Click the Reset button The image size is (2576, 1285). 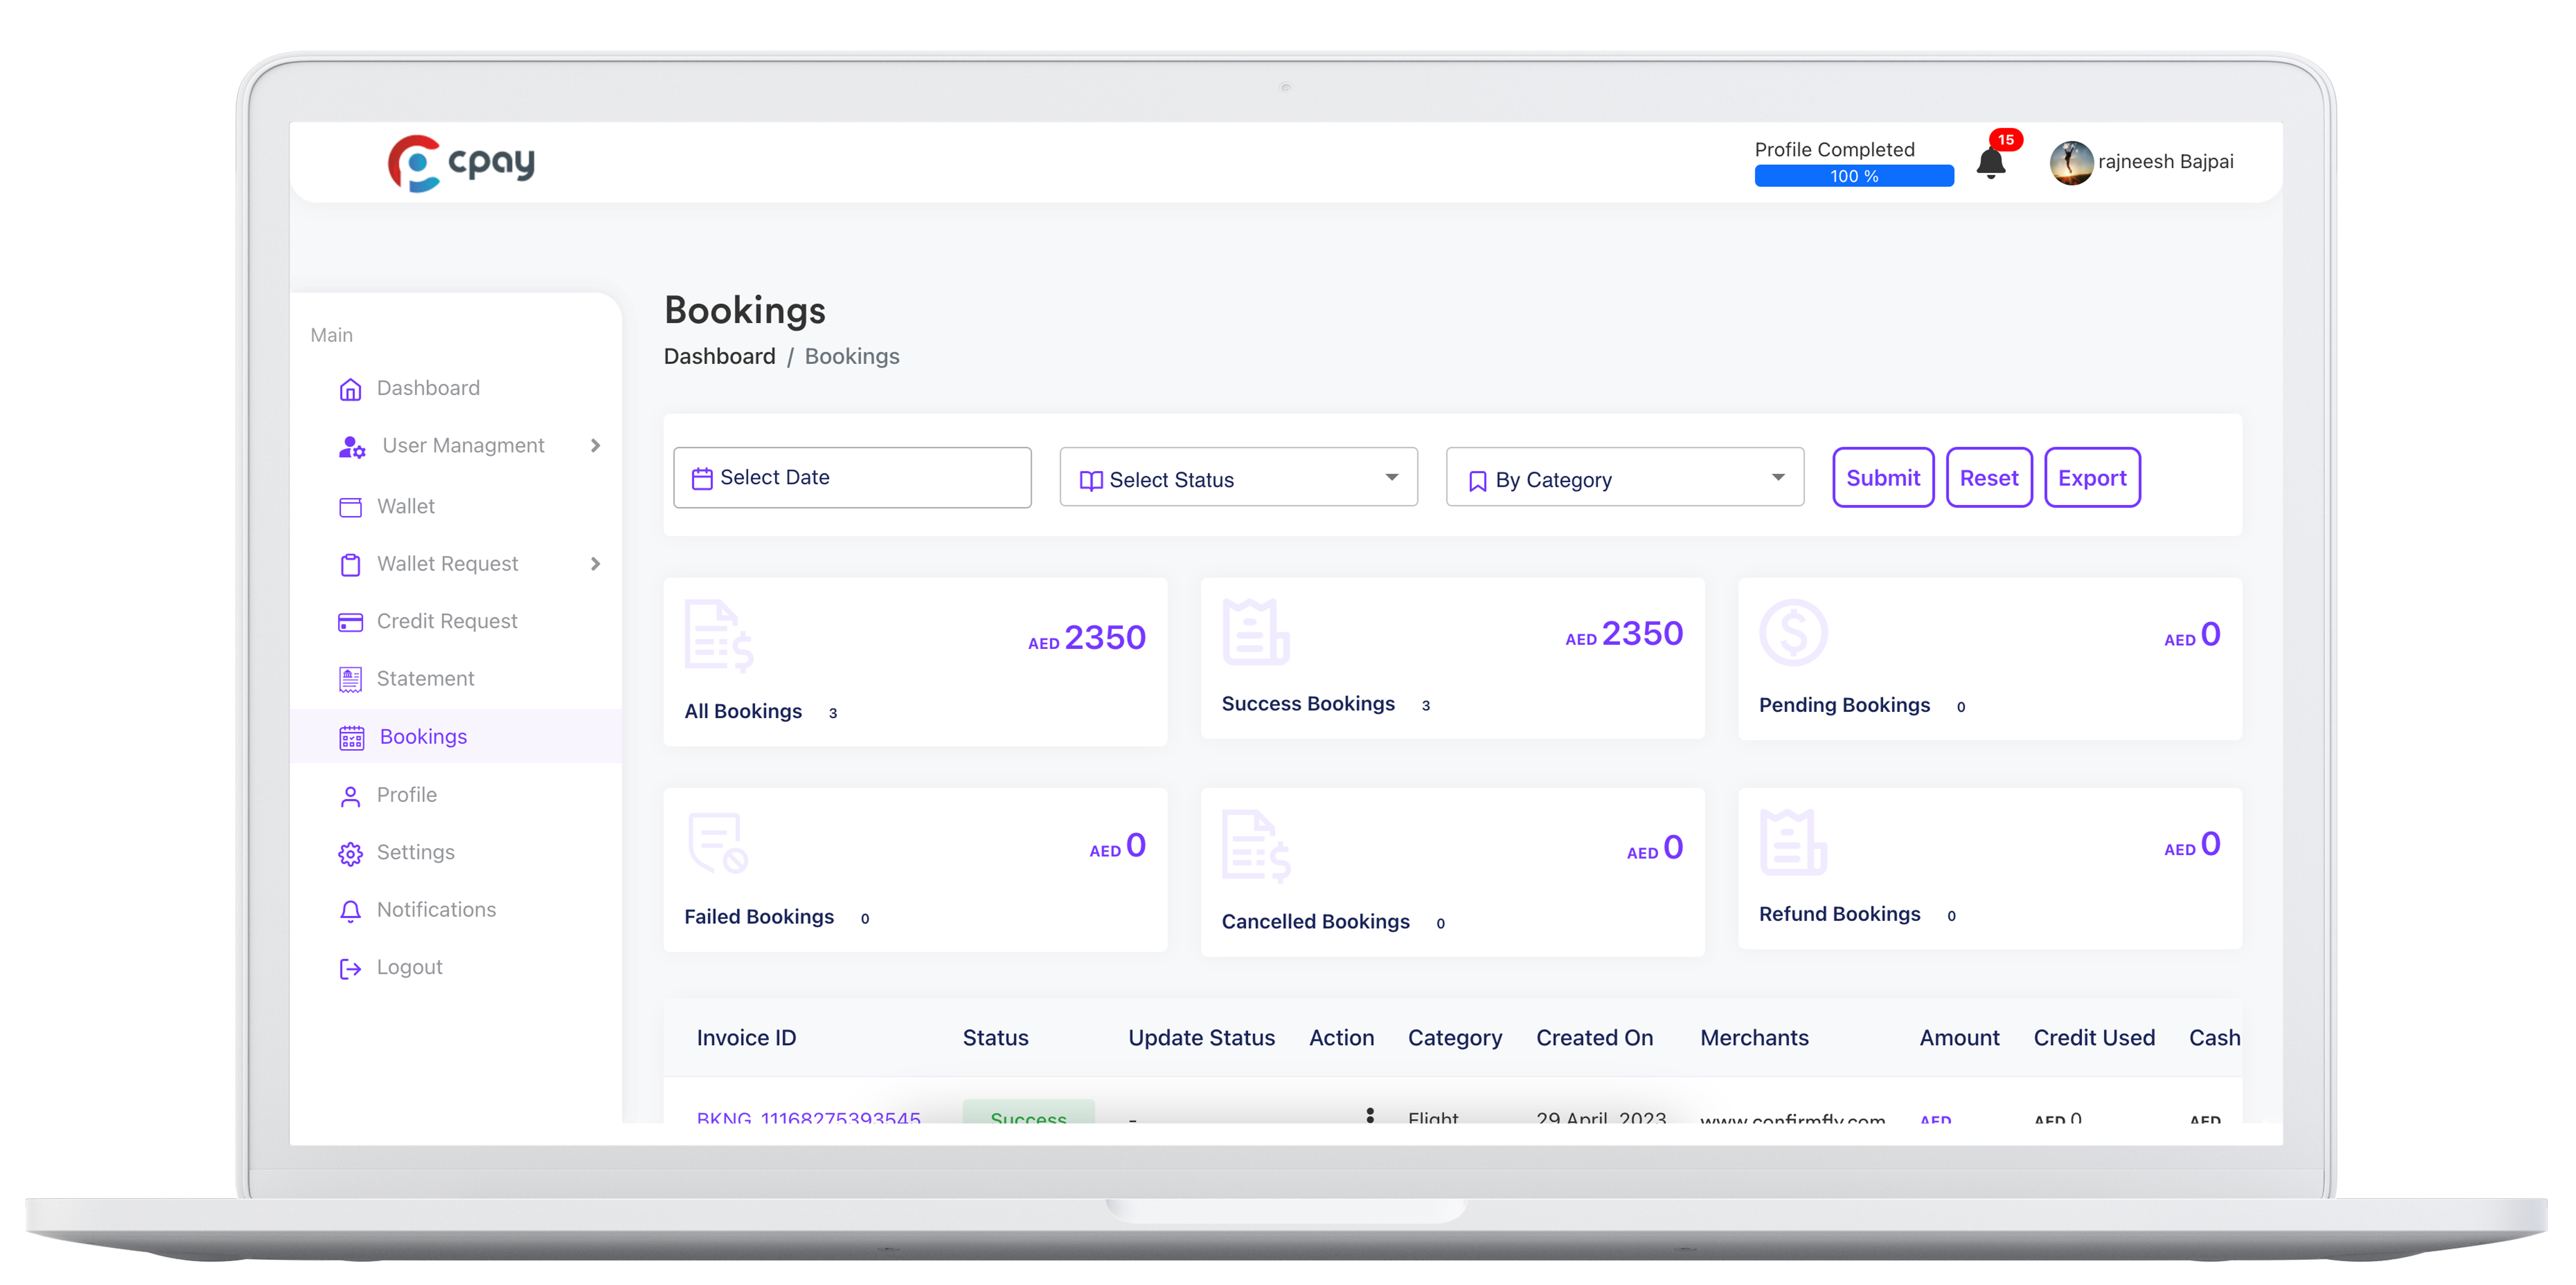(x=1989, y=478)
